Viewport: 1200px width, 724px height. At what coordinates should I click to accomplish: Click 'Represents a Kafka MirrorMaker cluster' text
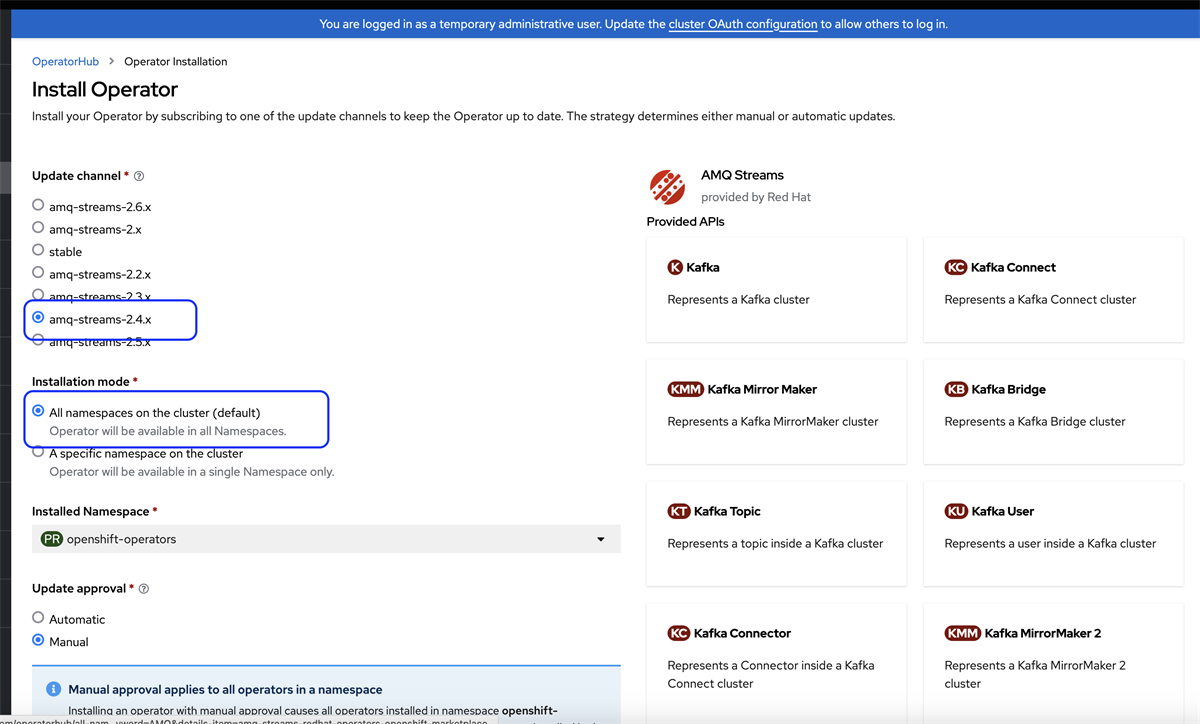coord(773,421)
